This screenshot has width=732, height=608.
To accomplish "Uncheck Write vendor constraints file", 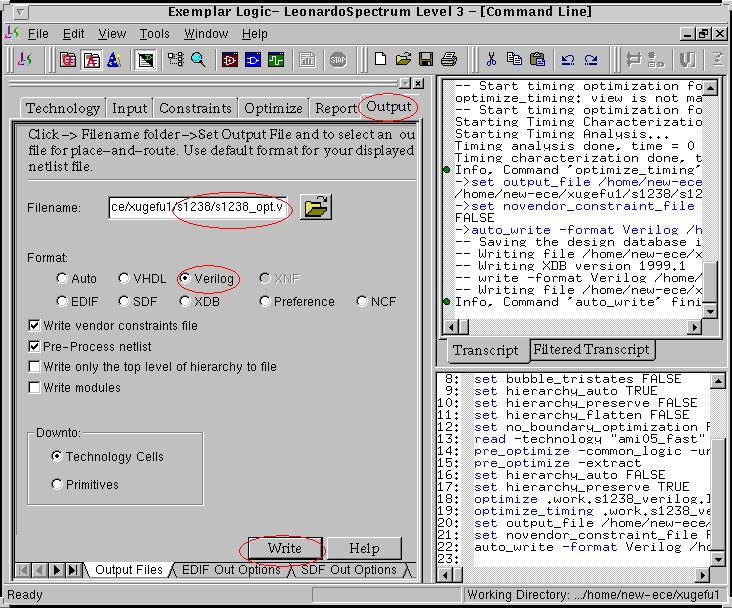I will (x=34, y=325).
